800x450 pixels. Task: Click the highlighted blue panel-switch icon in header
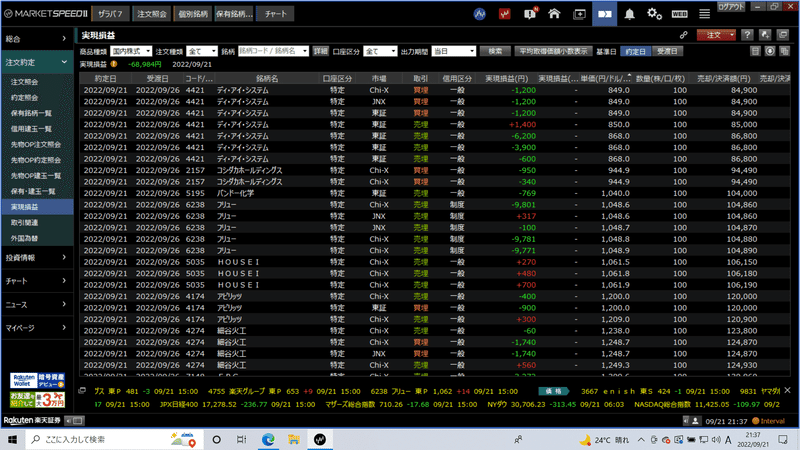[x=605, y=14]
